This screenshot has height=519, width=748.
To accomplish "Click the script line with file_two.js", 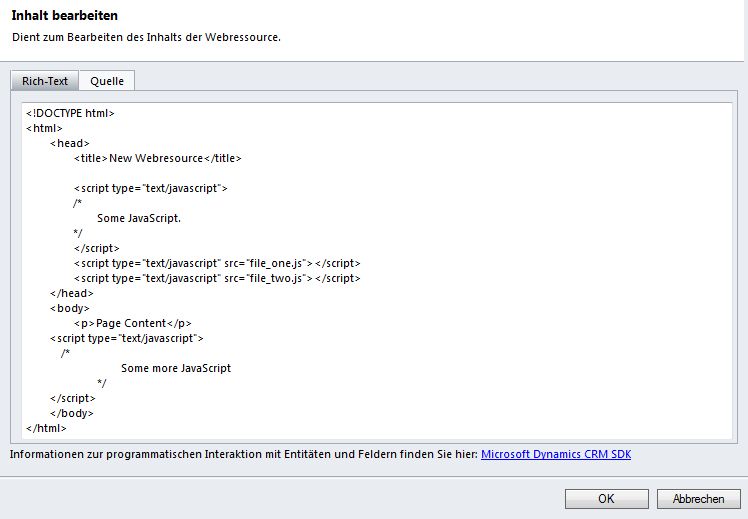I will tap(217, 278).
